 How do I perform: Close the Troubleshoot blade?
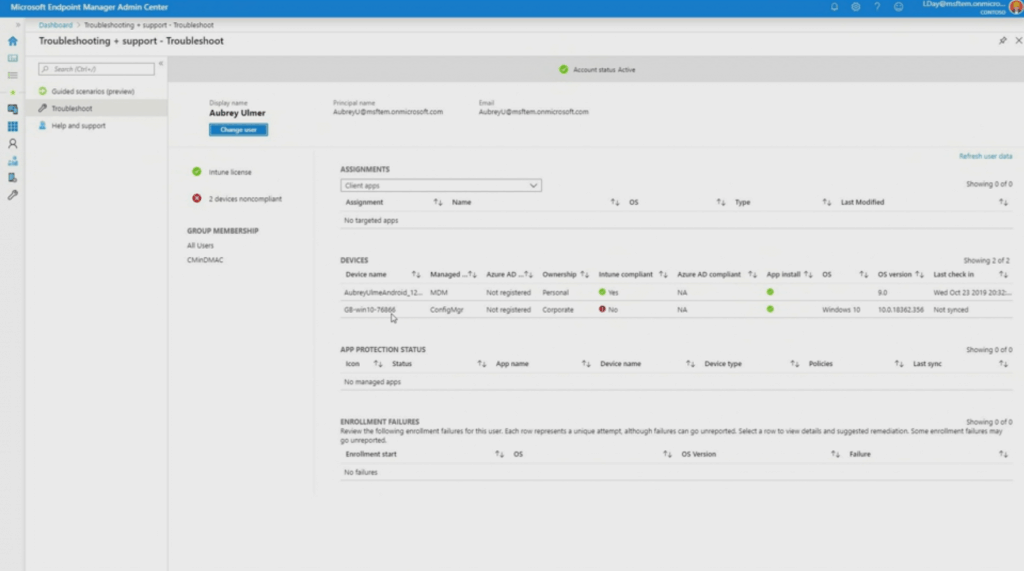point(1018,41)
